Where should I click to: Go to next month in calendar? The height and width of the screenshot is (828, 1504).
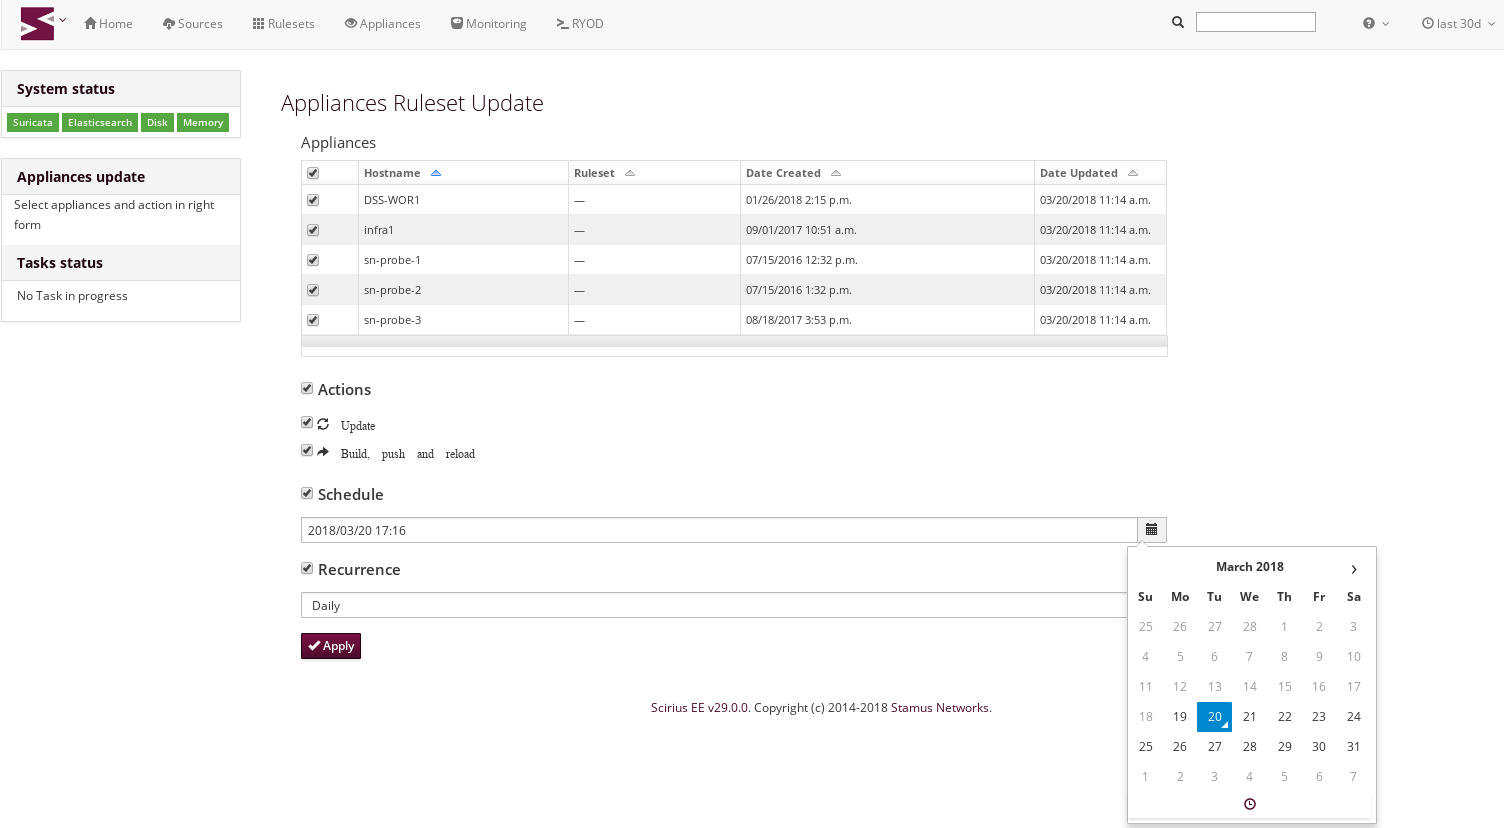click(1354, 569)
